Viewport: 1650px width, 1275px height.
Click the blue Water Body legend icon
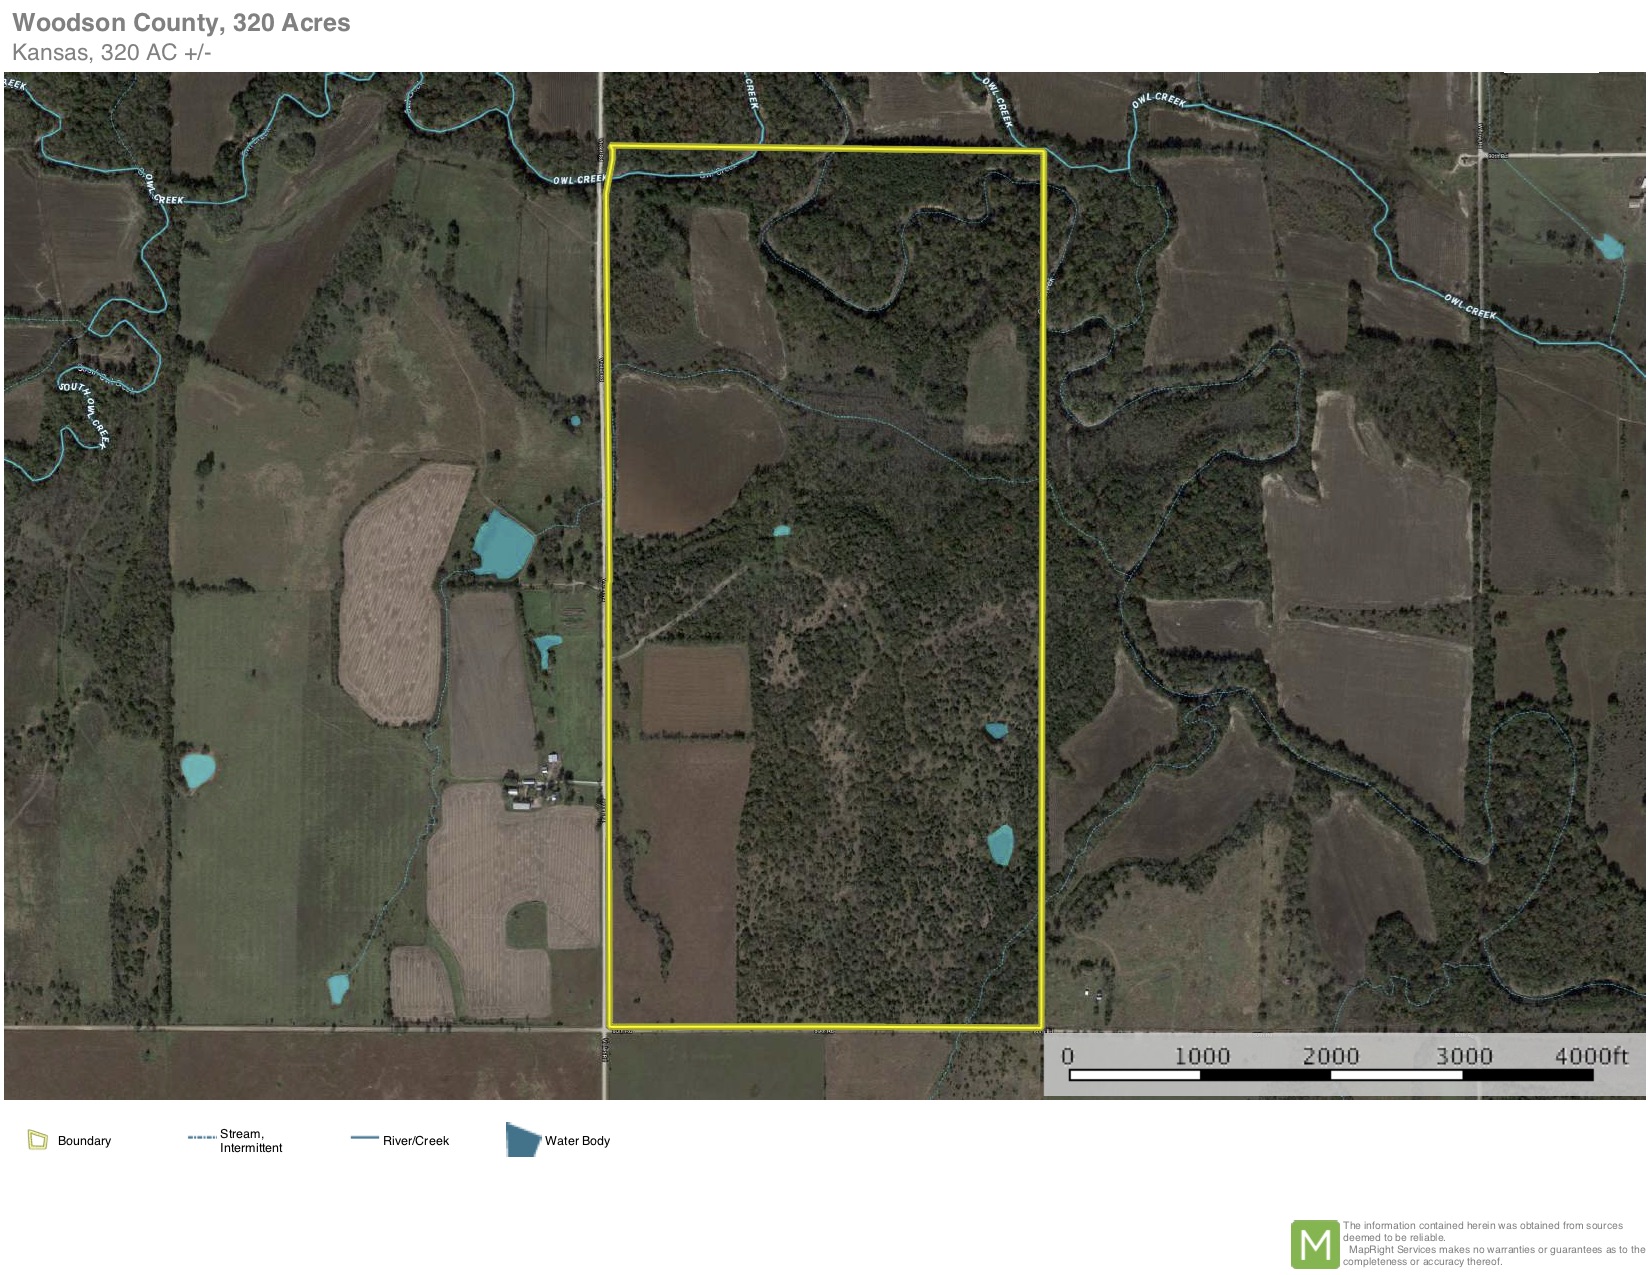point(522,1140)
